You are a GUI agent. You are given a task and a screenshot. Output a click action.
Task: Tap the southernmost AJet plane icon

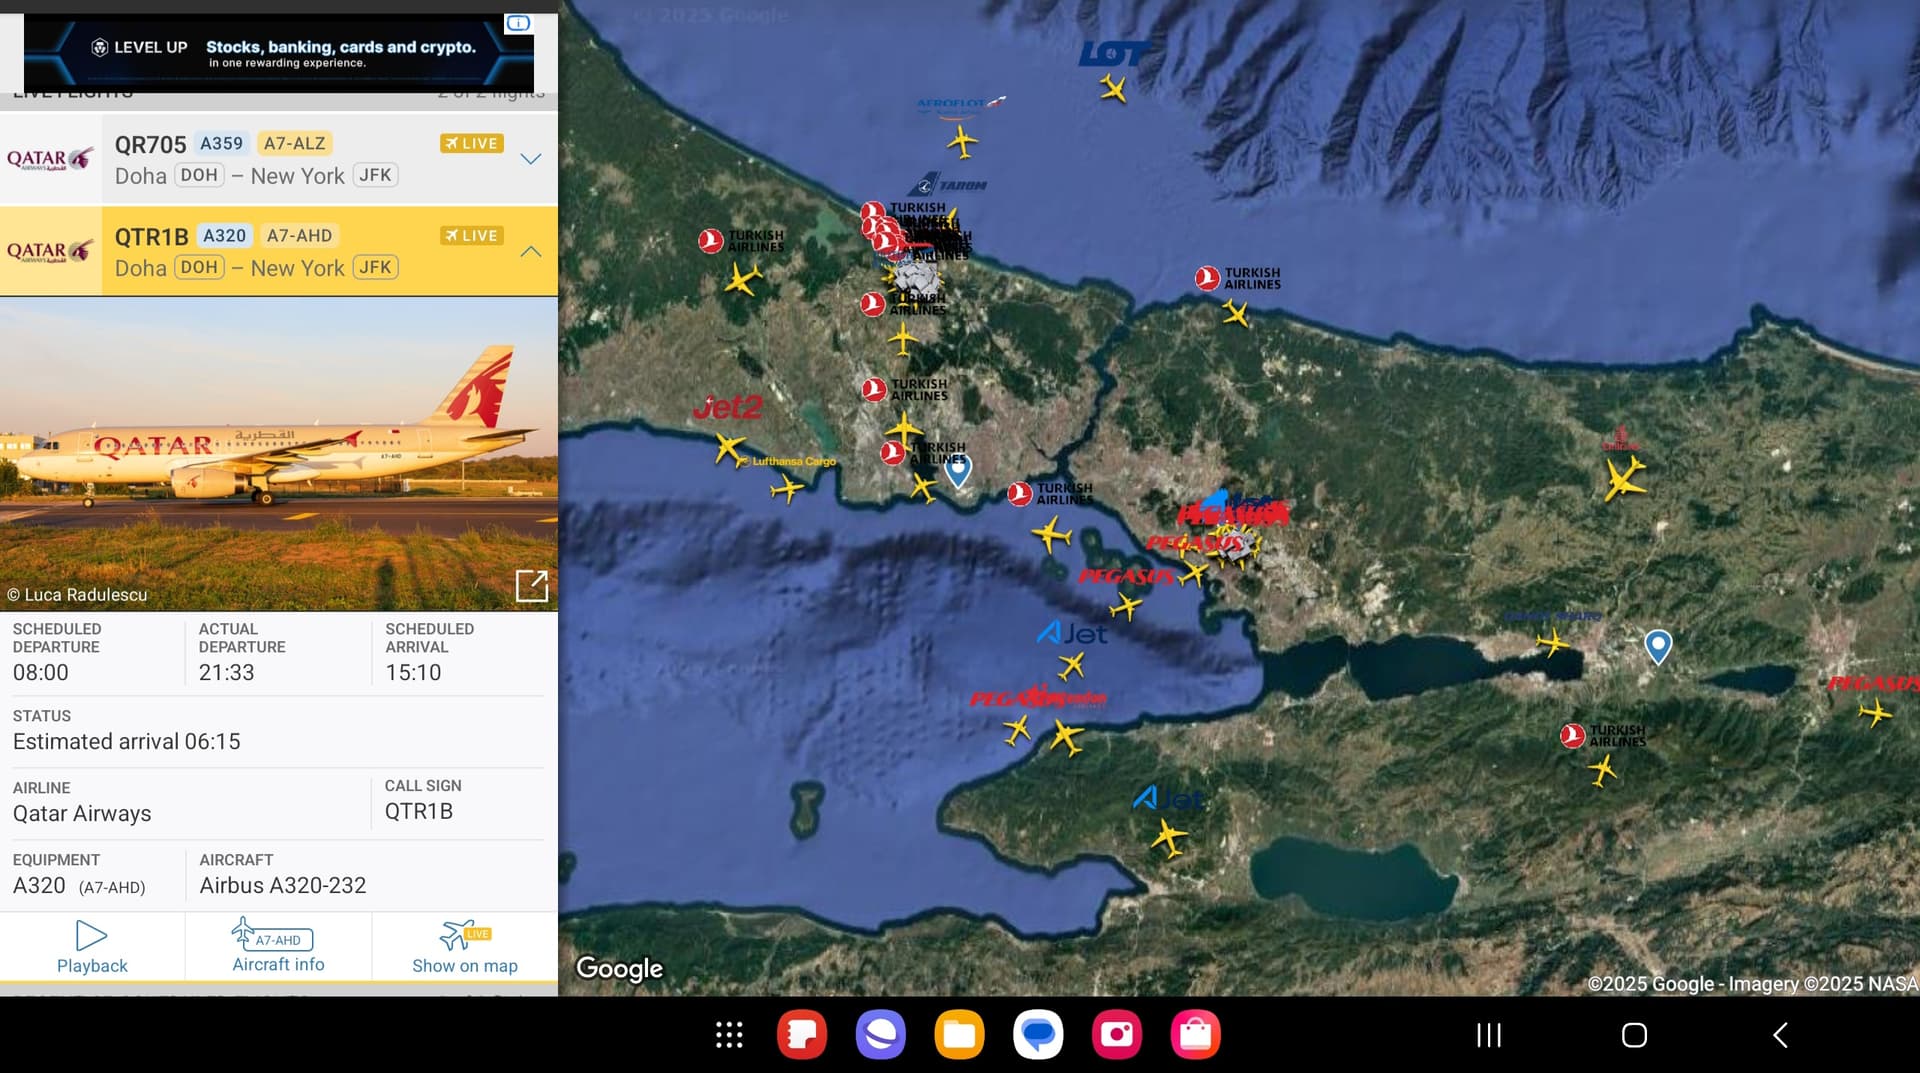1168,837
